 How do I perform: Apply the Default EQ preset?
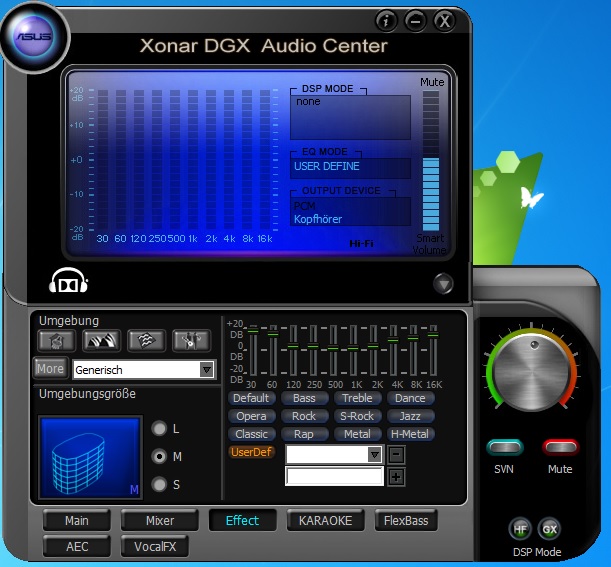click(251, 398)
